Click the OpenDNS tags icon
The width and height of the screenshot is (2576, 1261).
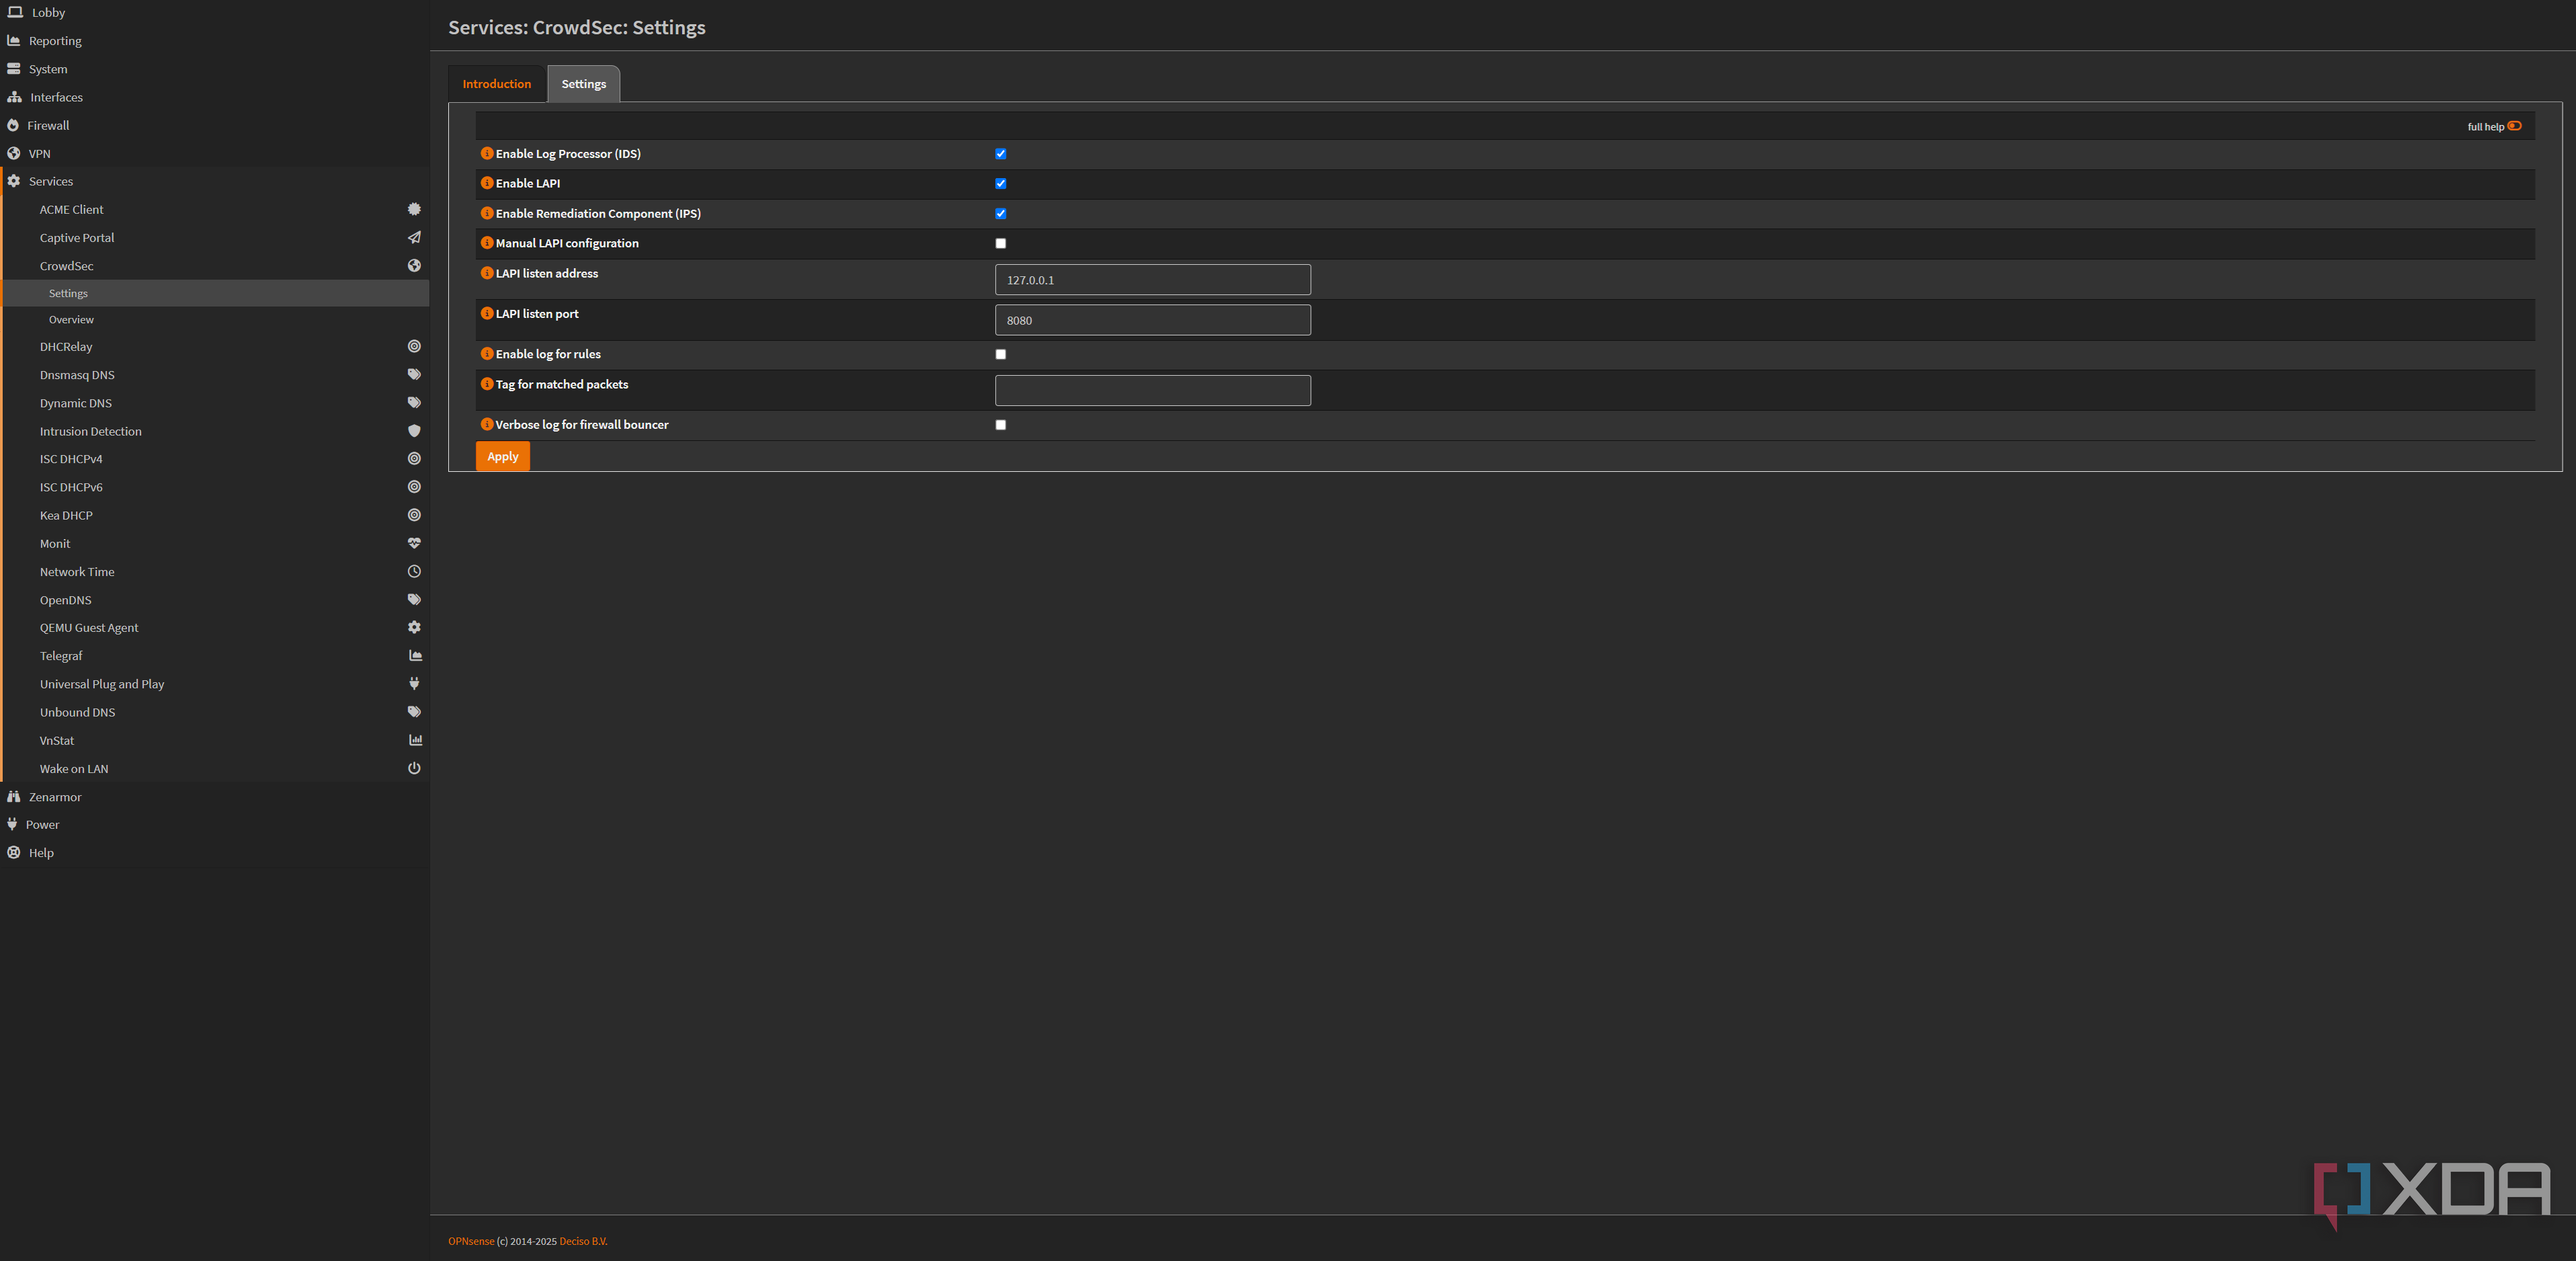pyautogui.click(x=414, y=599)
